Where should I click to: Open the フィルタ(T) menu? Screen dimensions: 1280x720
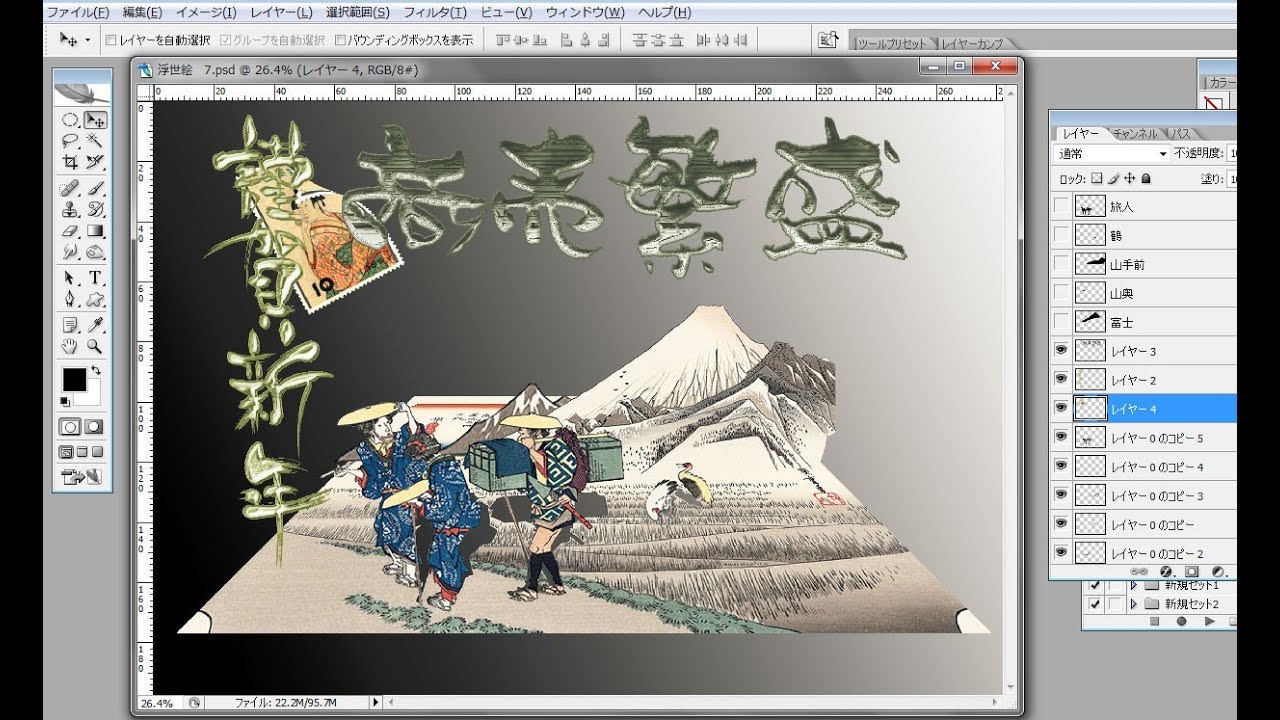click(x=435, y=13)
